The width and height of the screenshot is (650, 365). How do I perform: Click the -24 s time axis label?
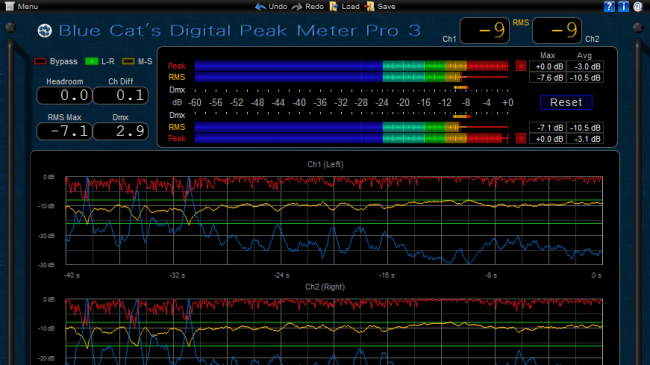point(281,275)
